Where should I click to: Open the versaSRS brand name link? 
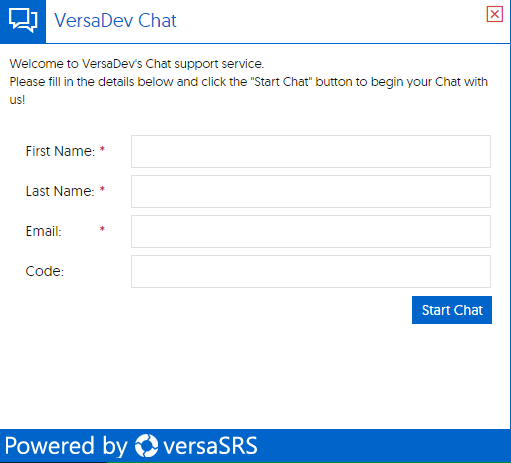pyautogui.click(x=211, y=446)
